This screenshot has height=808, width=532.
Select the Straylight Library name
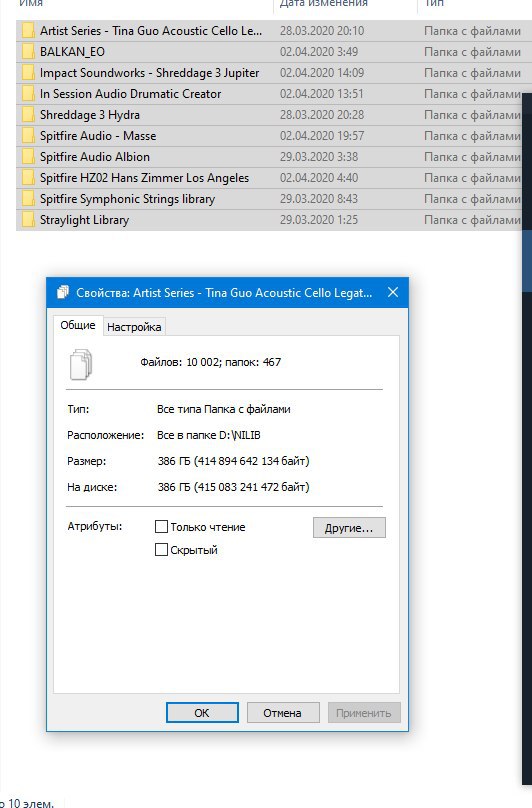tap(85, 220)
